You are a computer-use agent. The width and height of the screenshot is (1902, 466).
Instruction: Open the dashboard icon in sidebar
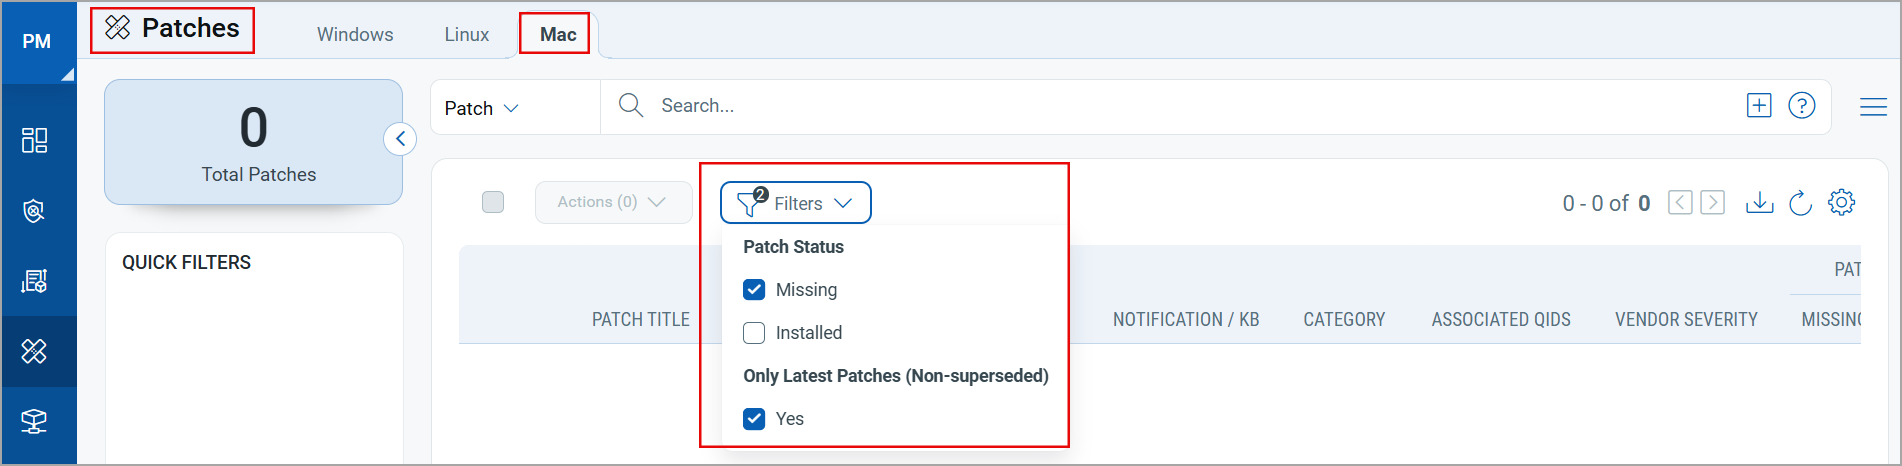coord(34,140)
